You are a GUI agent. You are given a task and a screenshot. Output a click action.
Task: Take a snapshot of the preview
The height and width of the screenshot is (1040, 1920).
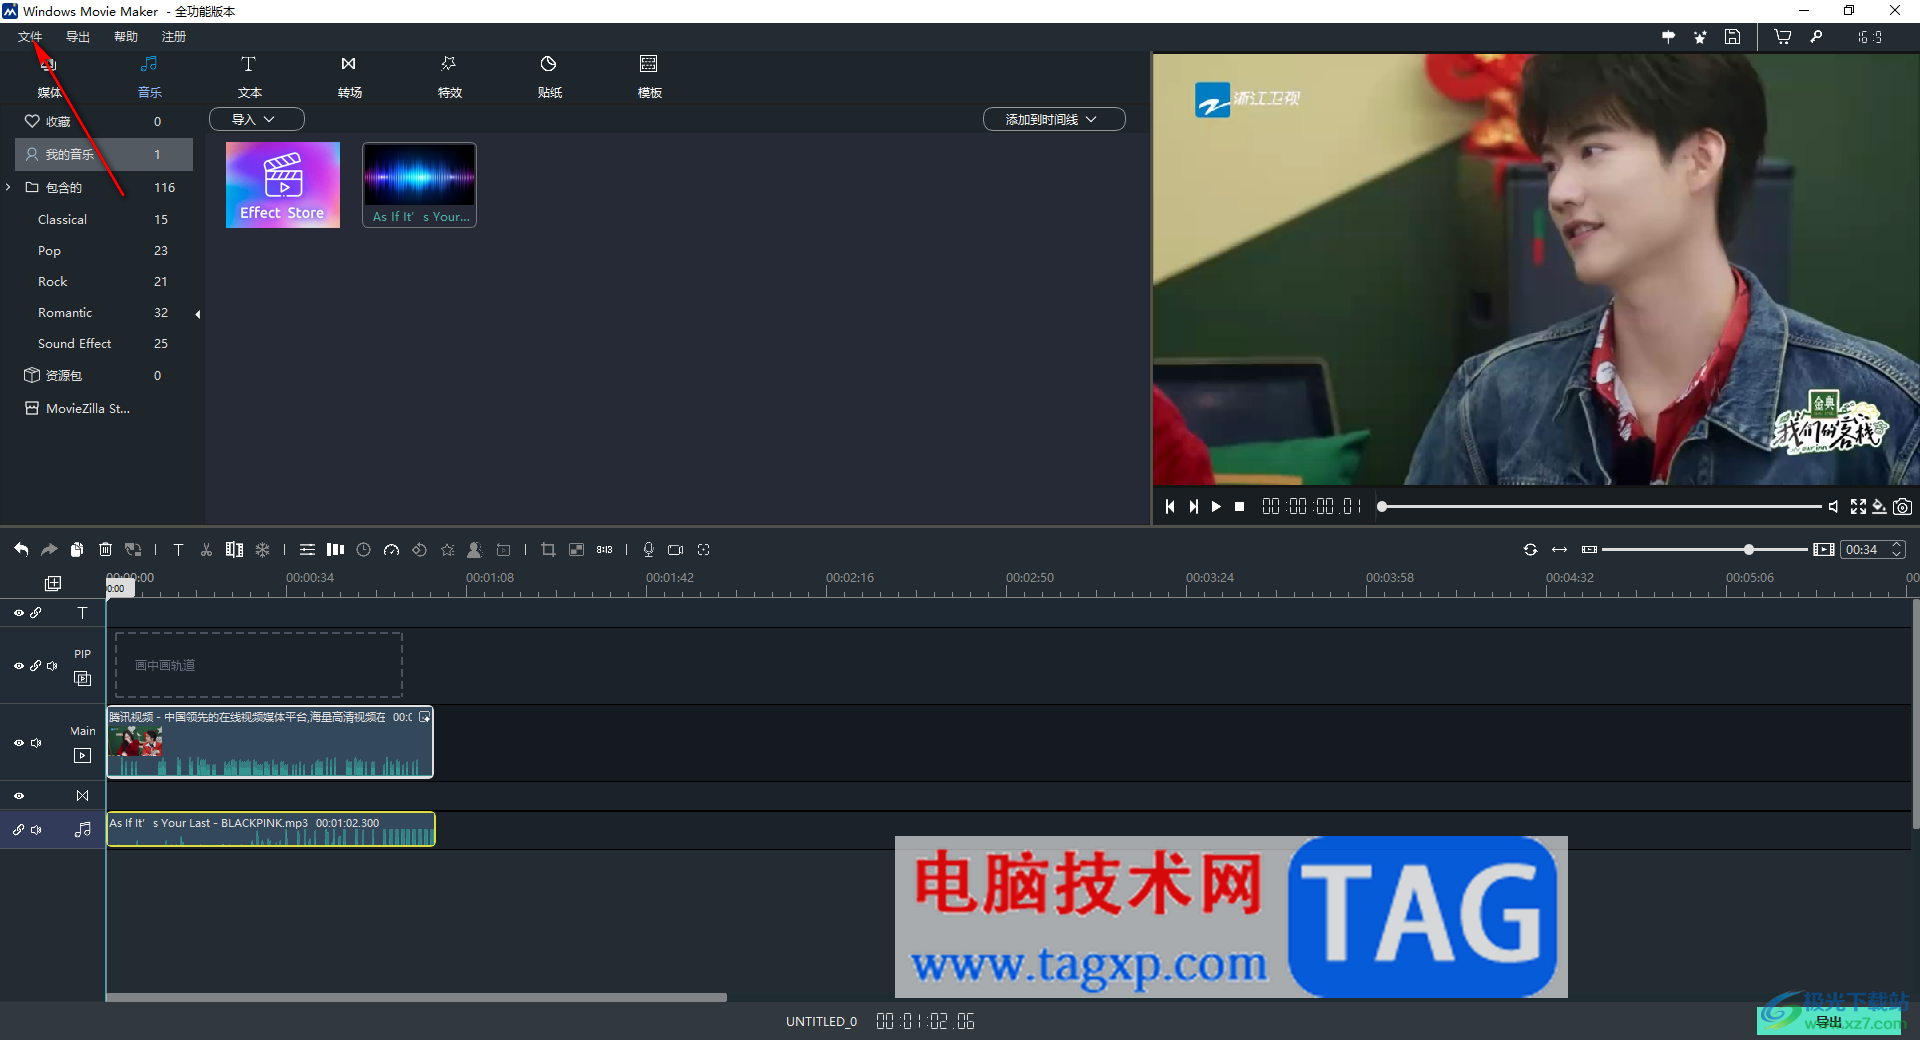[x=1902, y=507]
